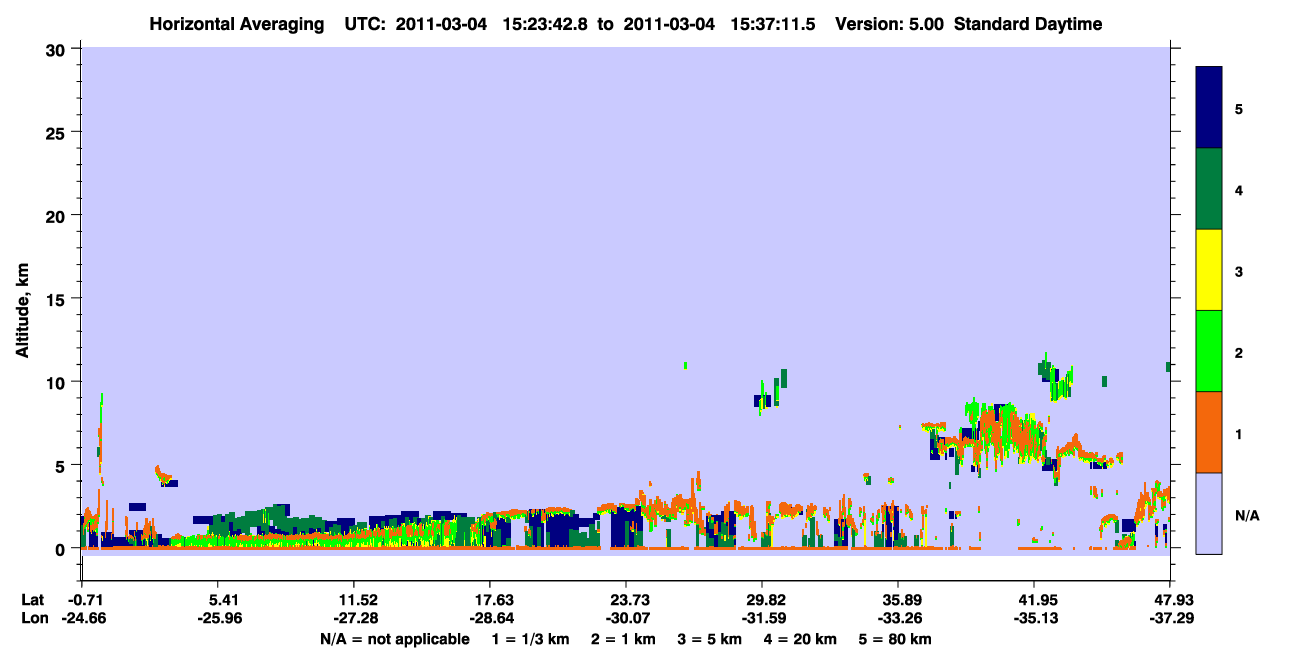
Task: Click the lavender N/A colorbar segment
Action: (1209, 513)
